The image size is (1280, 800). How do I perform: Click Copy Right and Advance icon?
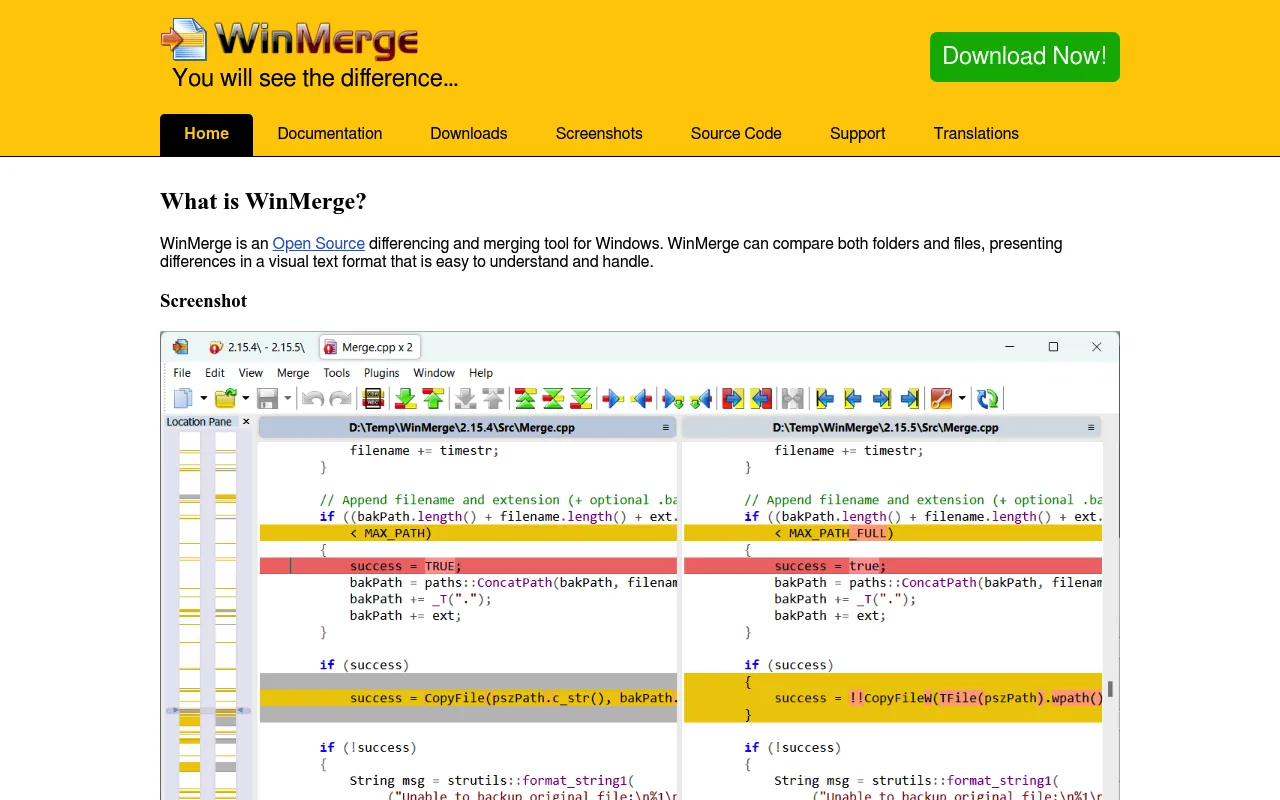click(x=673, y=398)
